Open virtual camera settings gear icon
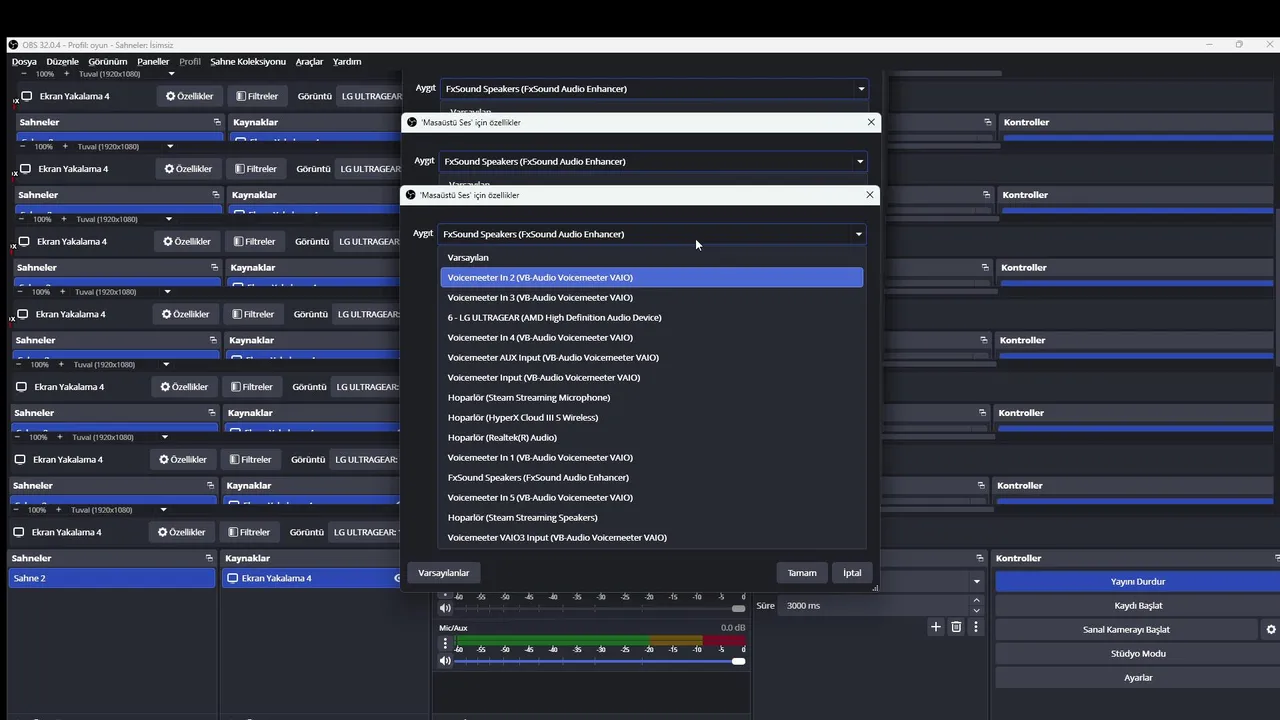 (x=1271, y=629)
